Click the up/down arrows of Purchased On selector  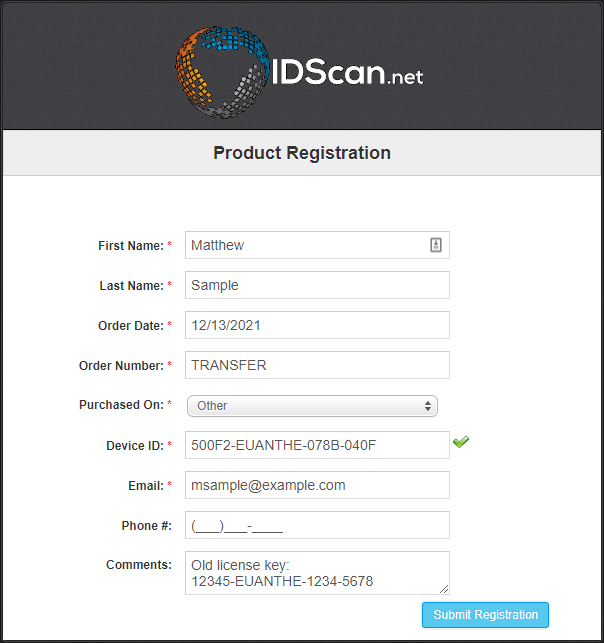click(x=428, y=406)
